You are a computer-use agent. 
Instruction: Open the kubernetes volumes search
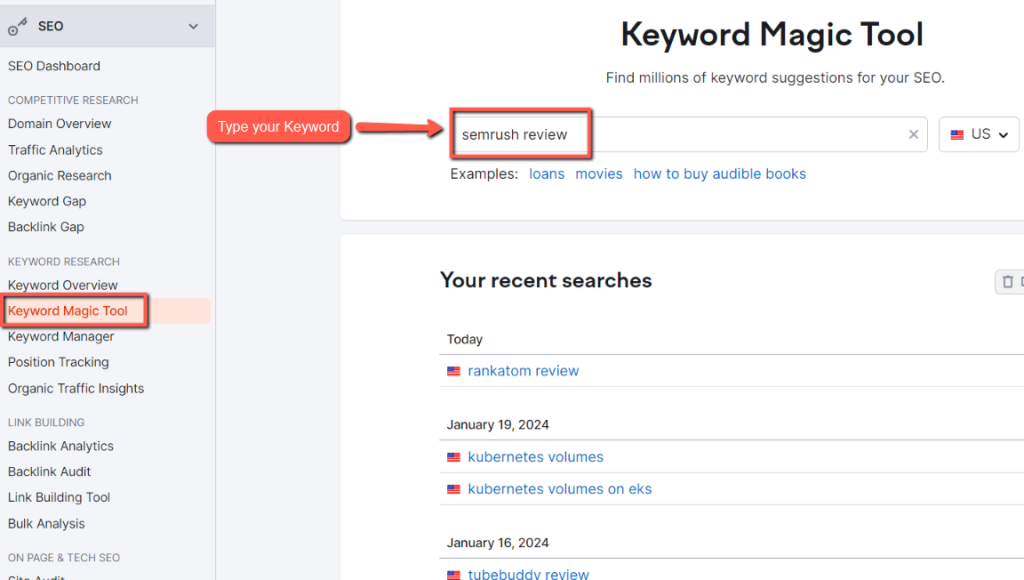coord(536,457)
